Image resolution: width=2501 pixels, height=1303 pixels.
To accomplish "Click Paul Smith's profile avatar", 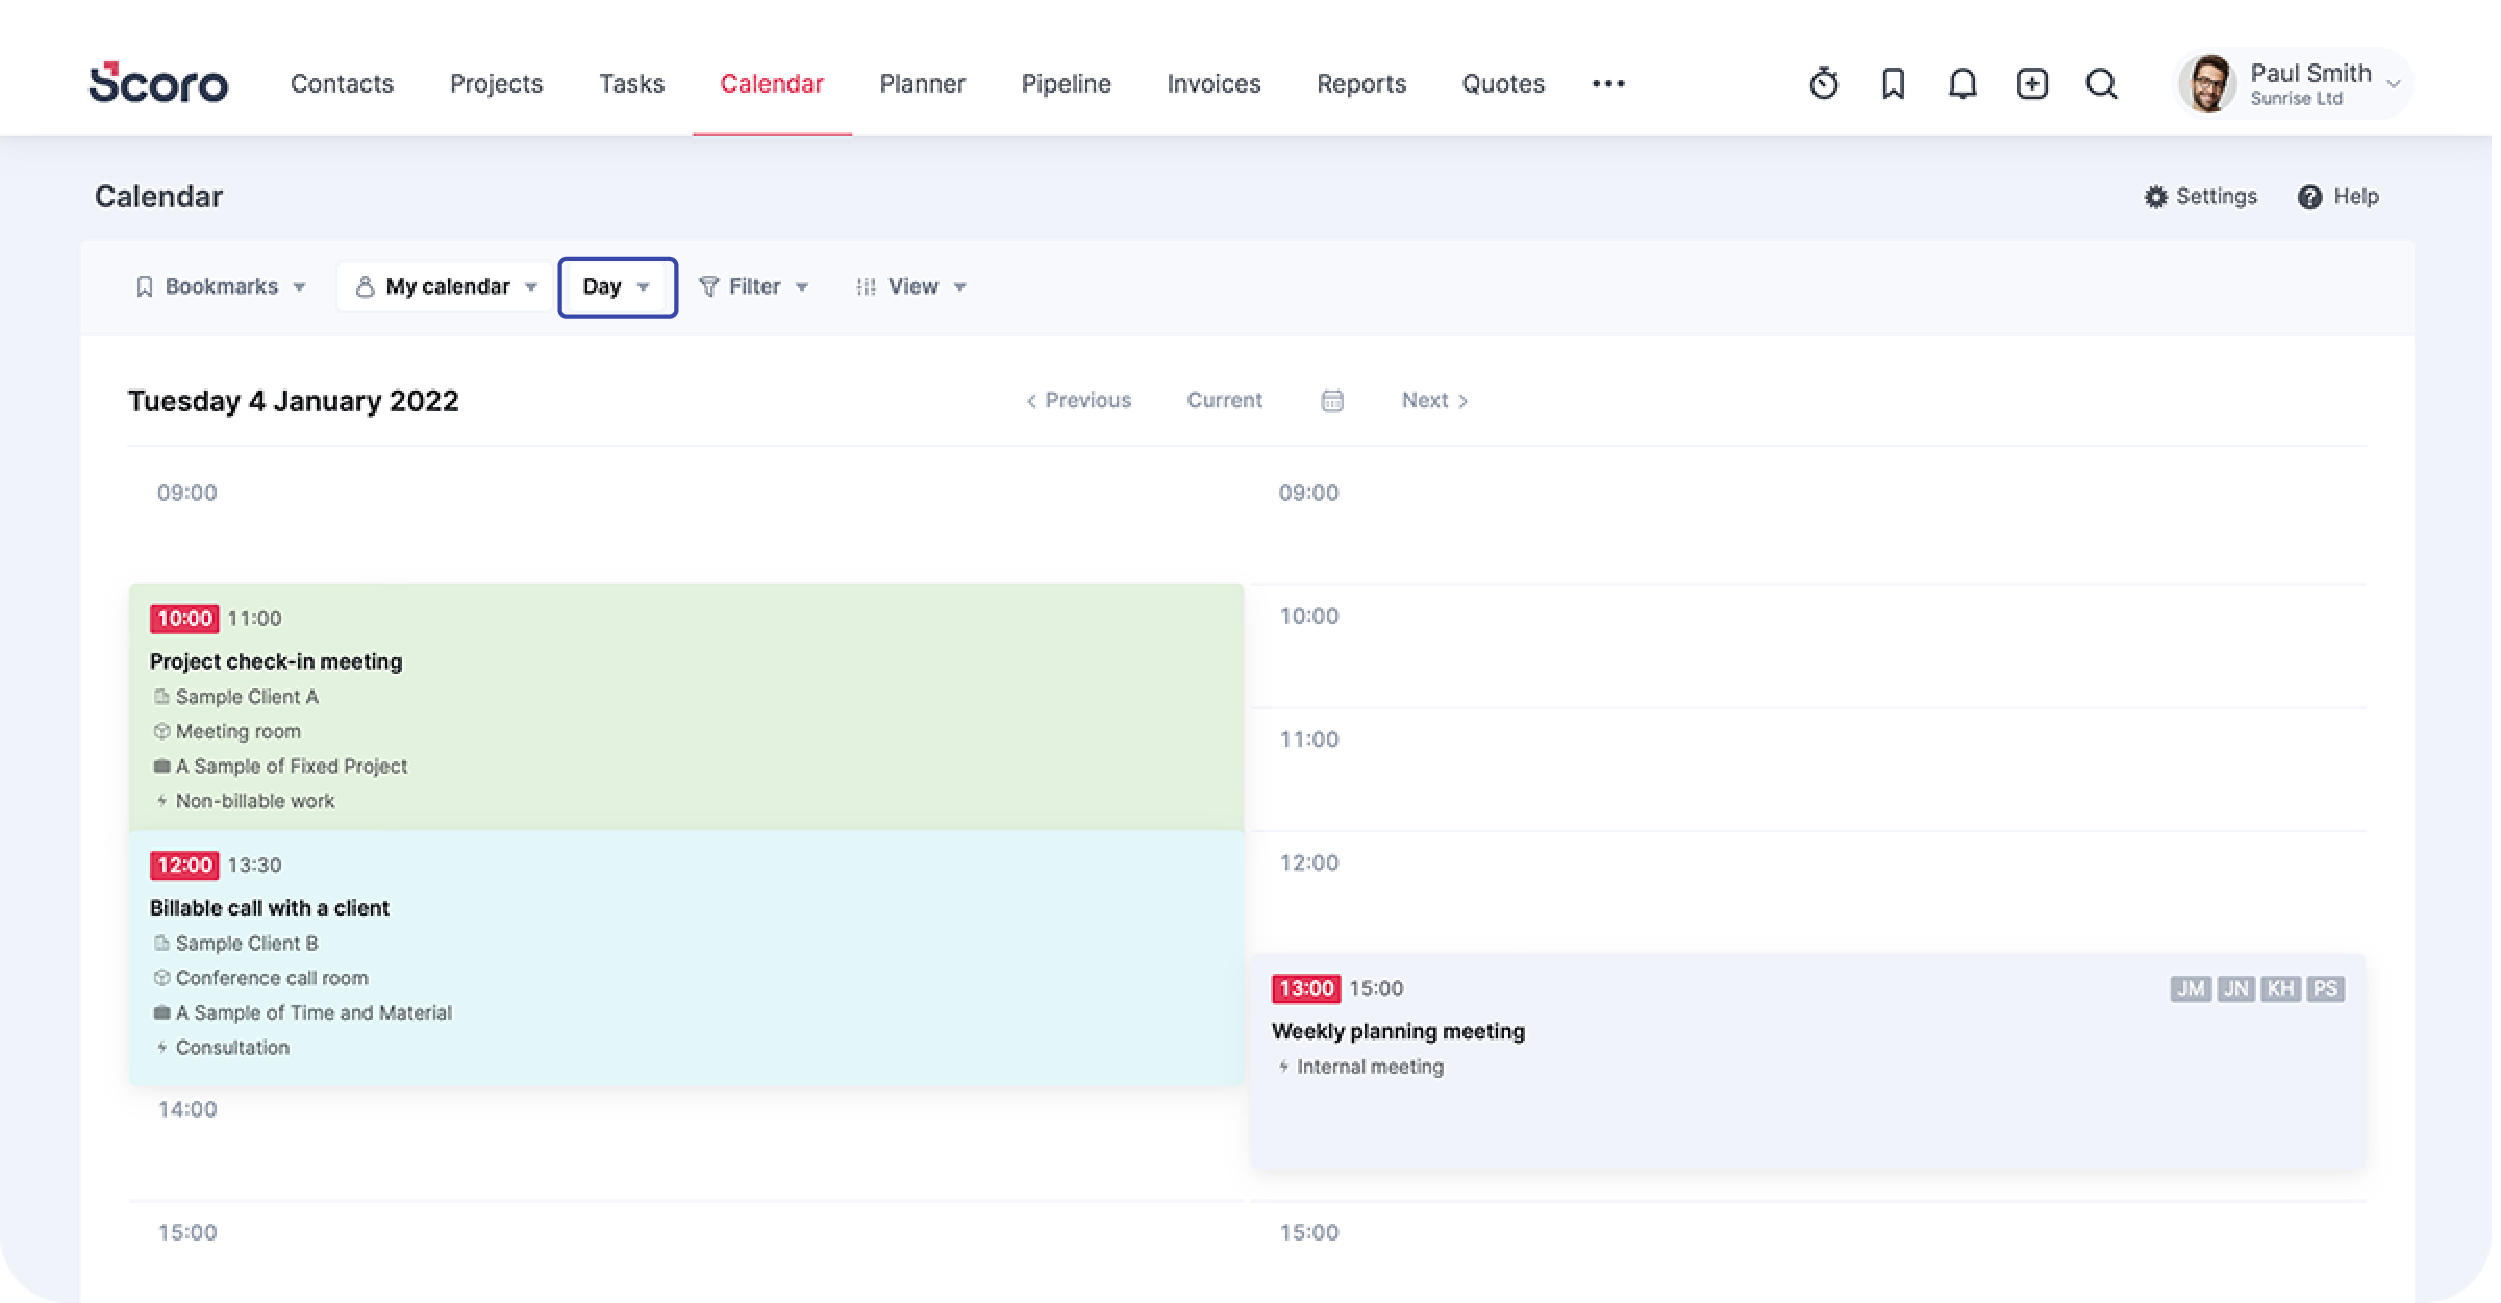I will tap(2208, 84).
